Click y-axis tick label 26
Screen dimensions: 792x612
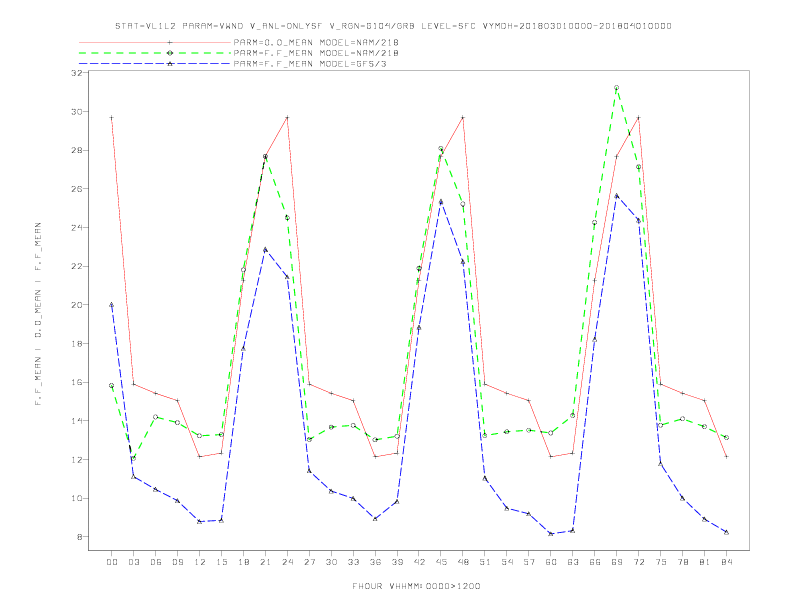[x=77, y=189]
